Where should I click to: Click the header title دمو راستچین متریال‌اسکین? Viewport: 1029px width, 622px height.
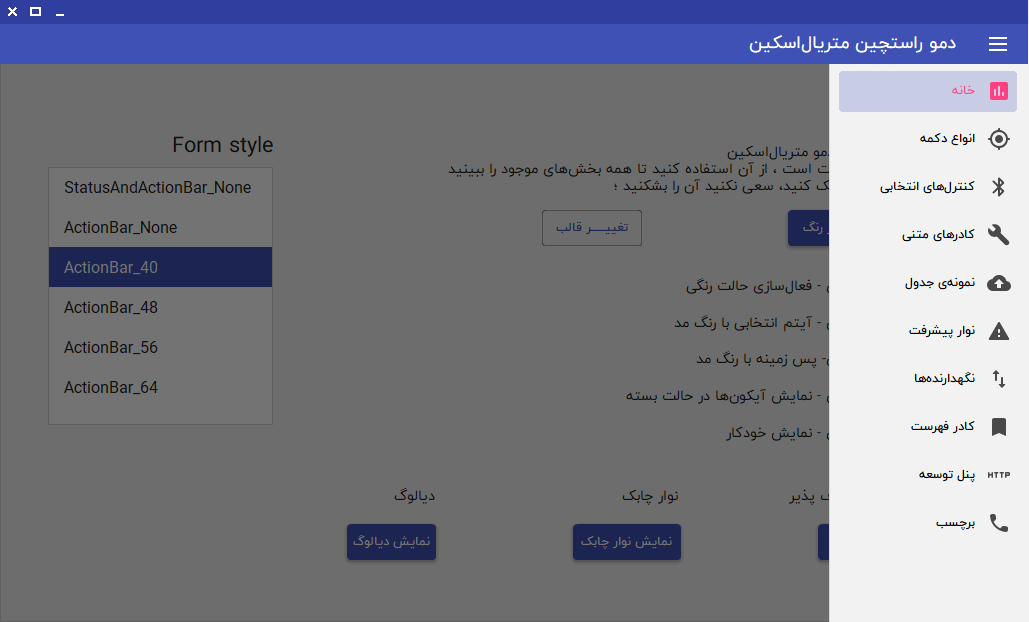852,44
